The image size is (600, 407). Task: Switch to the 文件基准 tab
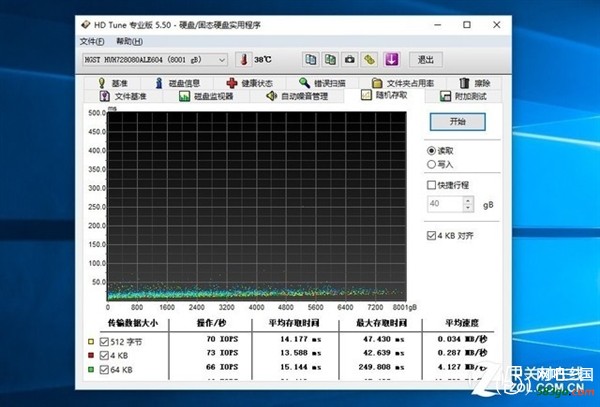[x=123, y=96]
